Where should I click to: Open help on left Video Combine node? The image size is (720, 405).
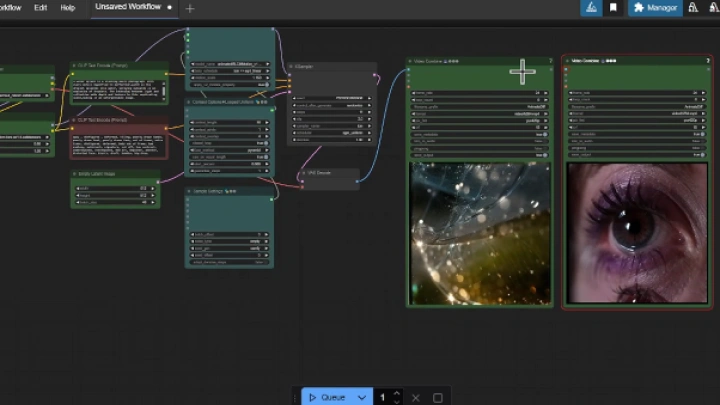tap(550, 61)
